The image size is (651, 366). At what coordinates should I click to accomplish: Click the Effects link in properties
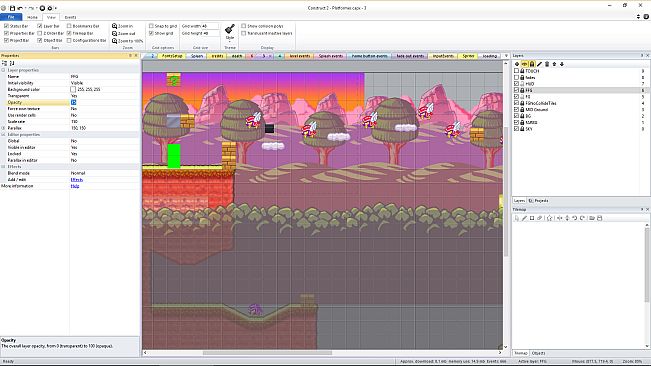tap(77, 180)
